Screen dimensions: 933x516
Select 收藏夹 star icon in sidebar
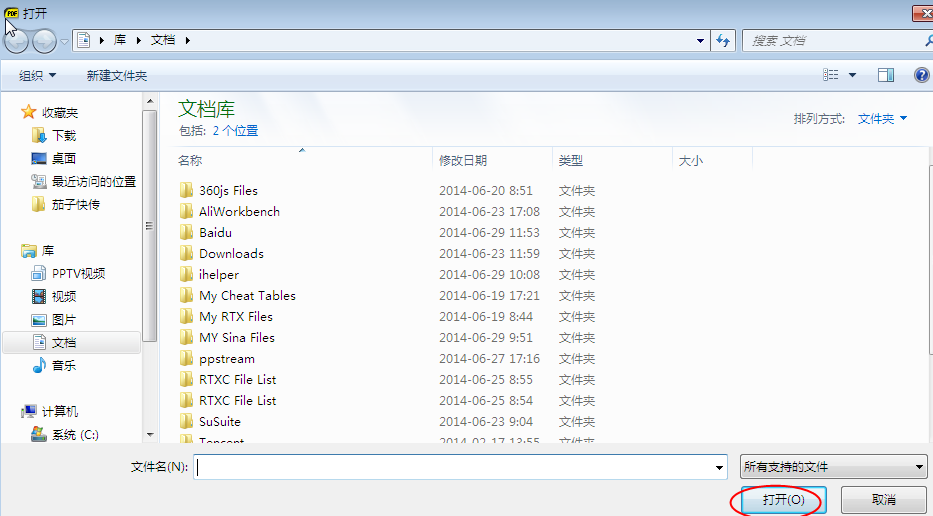[x=29, y=112]
